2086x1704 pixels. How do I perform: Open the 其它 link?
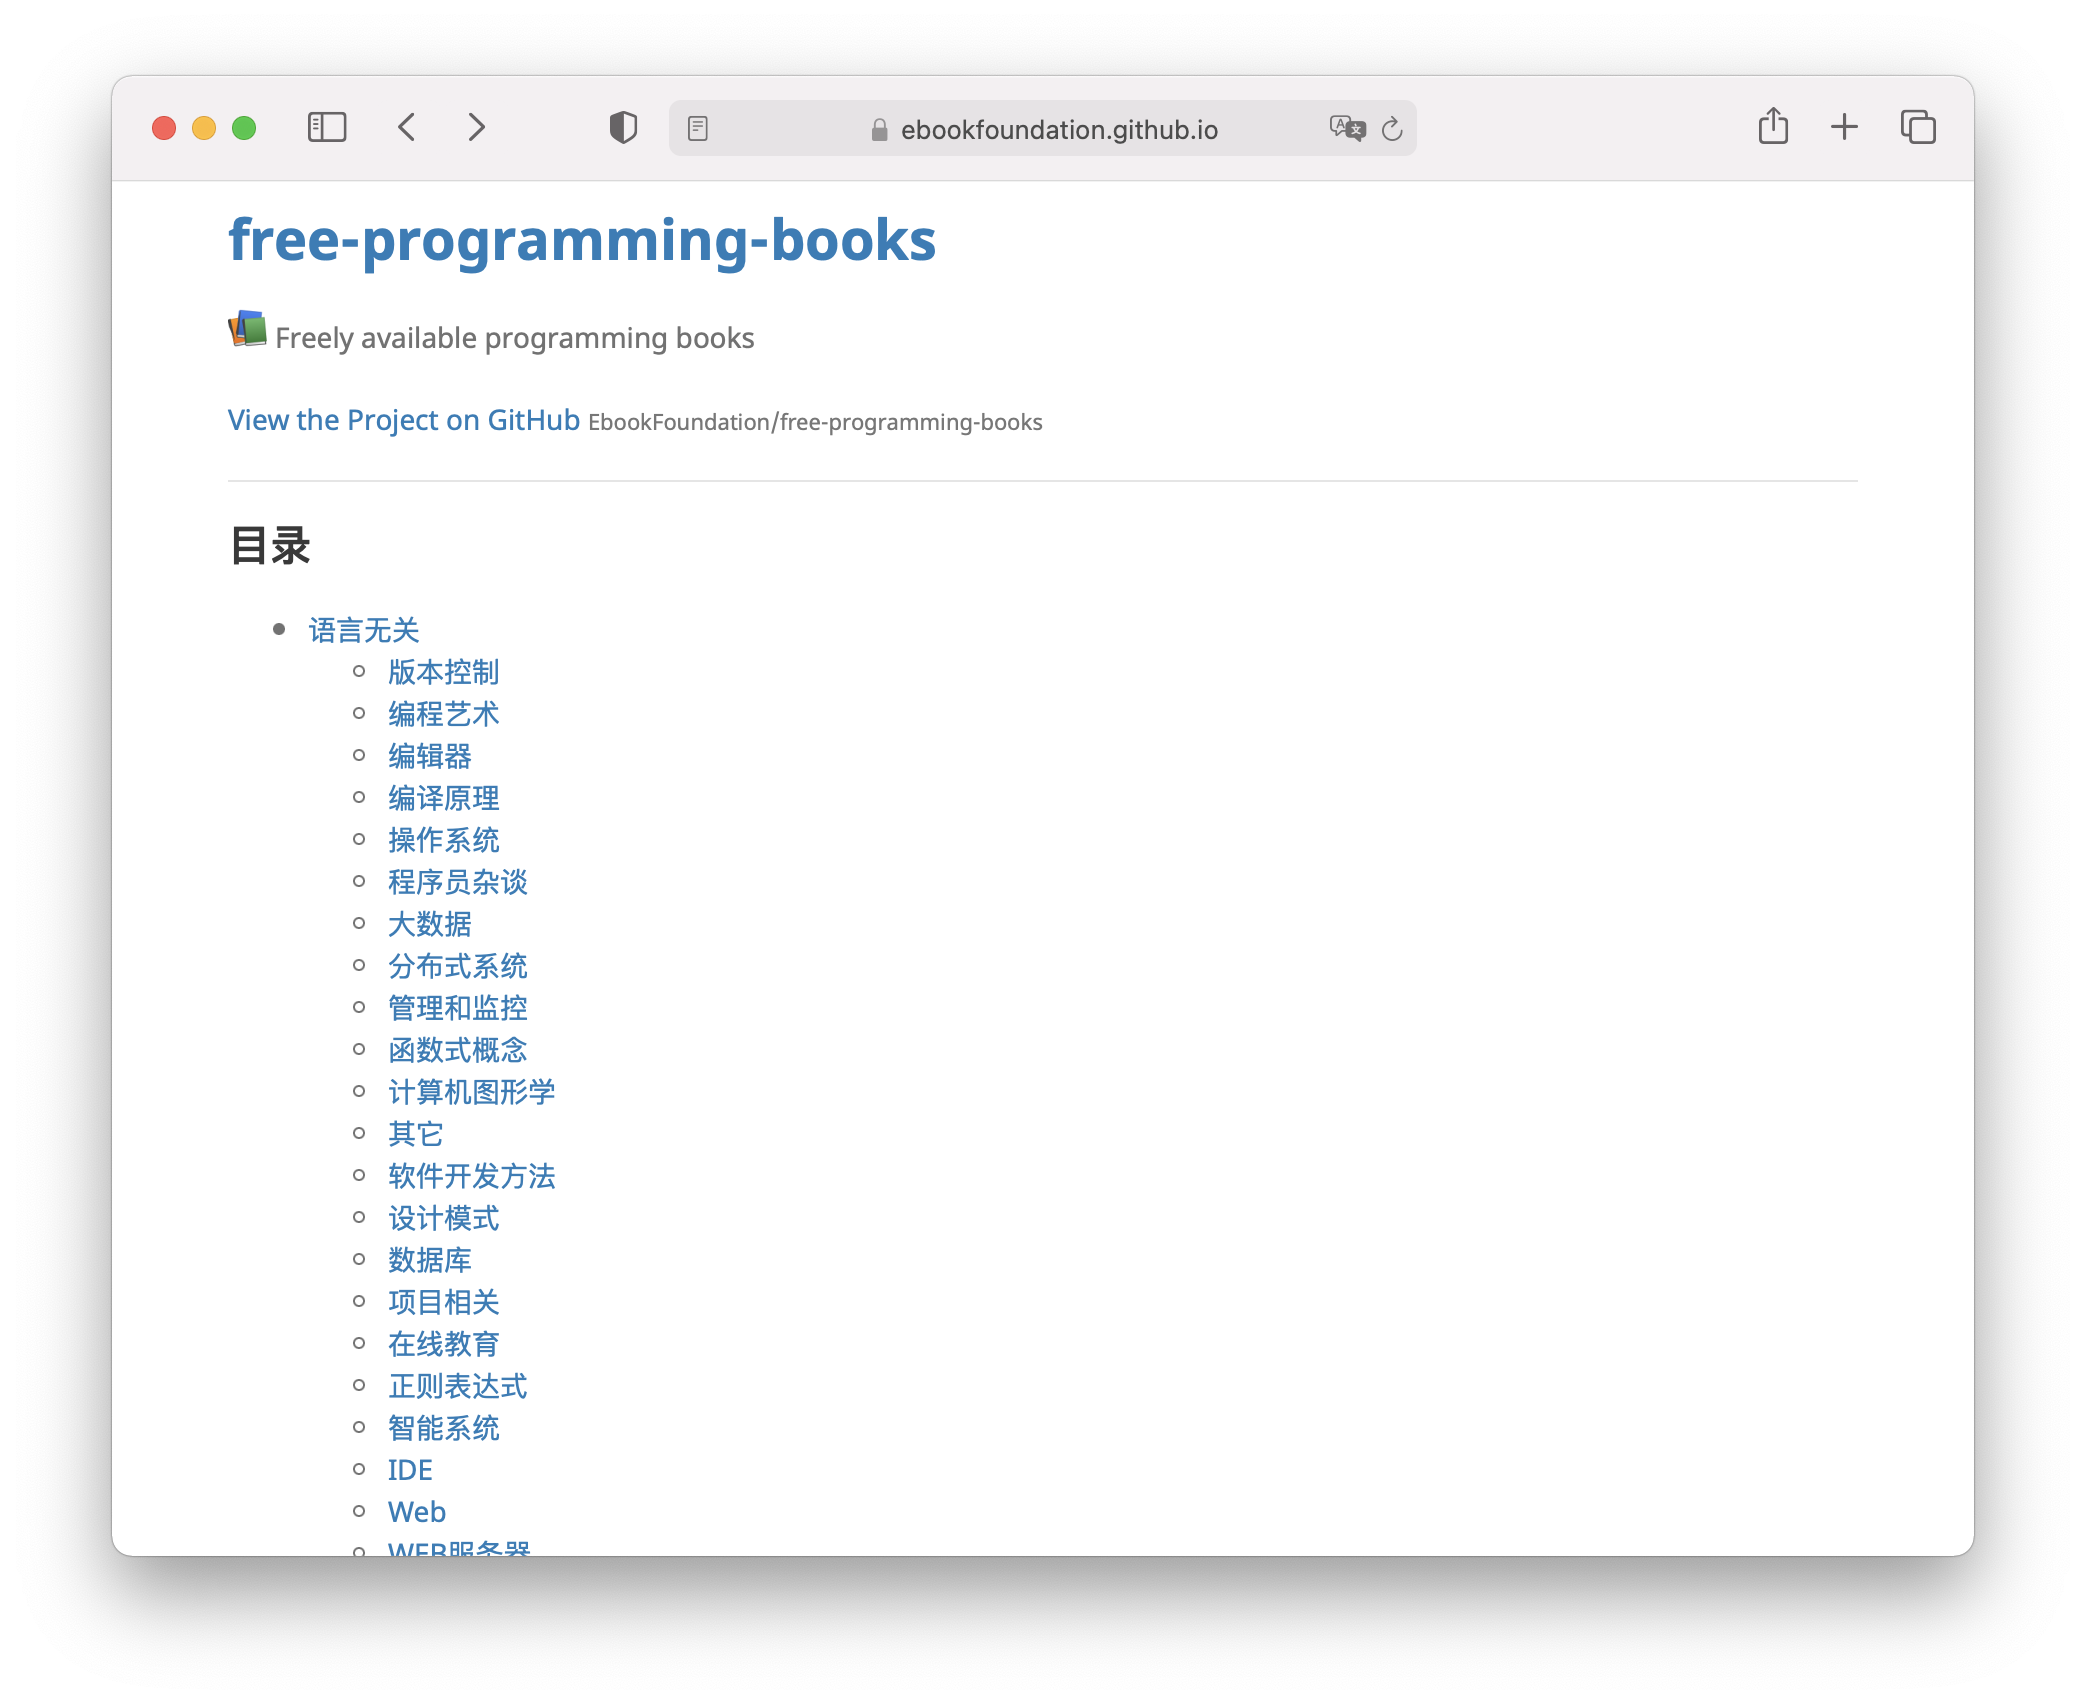[x=416, y=1134]
